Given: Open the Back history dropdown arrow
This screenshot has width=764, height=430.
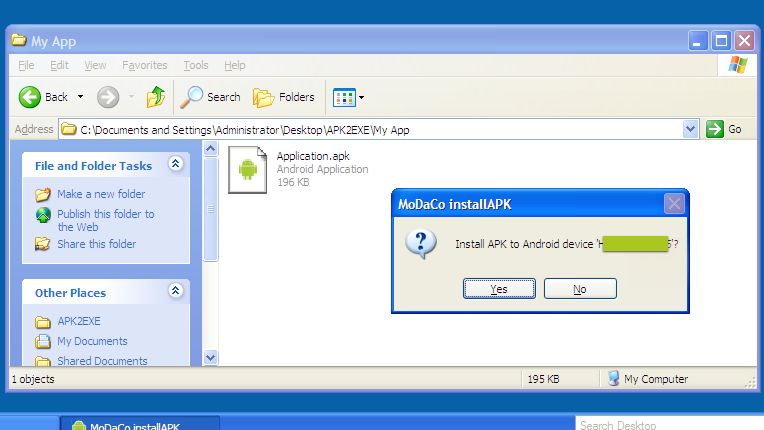Looking at the screenshot, I should pos(80,97).
